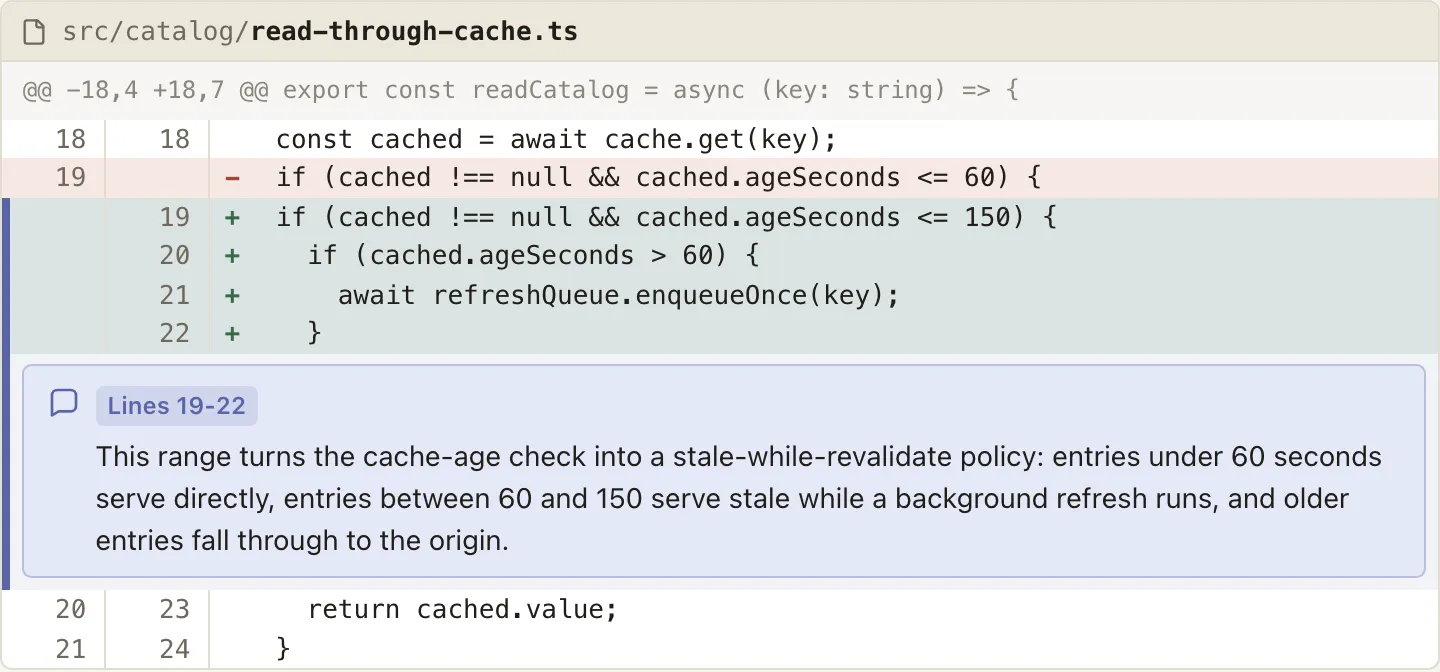1440x672 pixels.
Task: Click the added line with ageSeconds <= 150
Action: coord(667,217)
